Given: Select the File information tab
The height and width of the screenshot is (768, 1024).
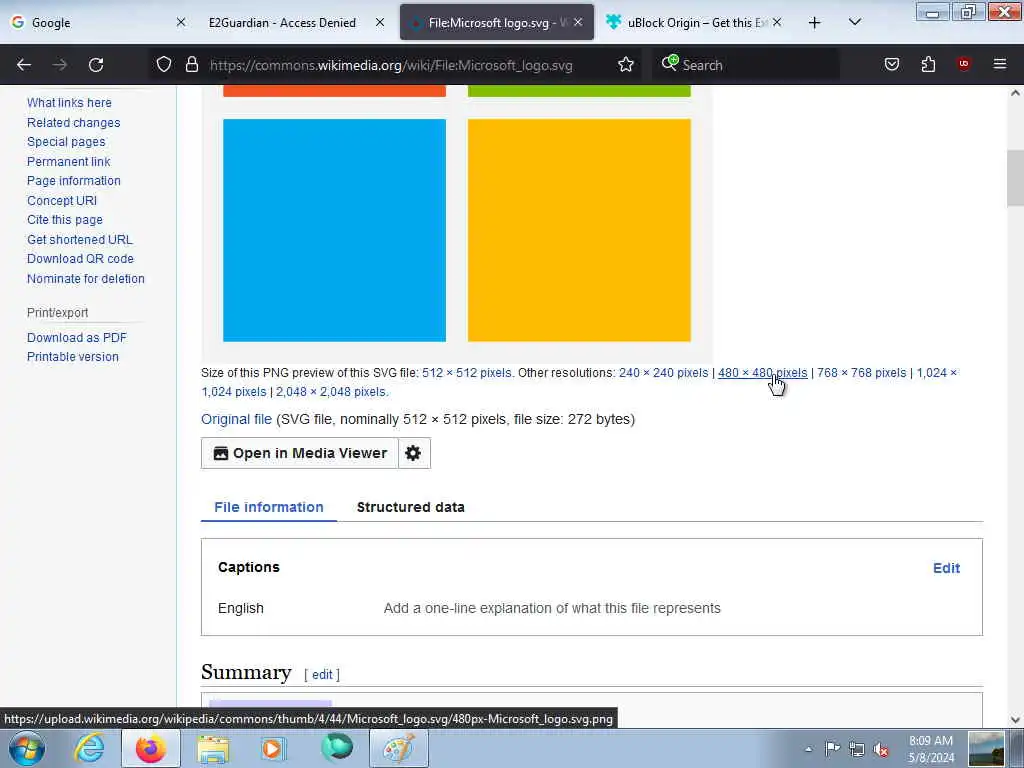Looking at the screenshot, I should (268, 507).
